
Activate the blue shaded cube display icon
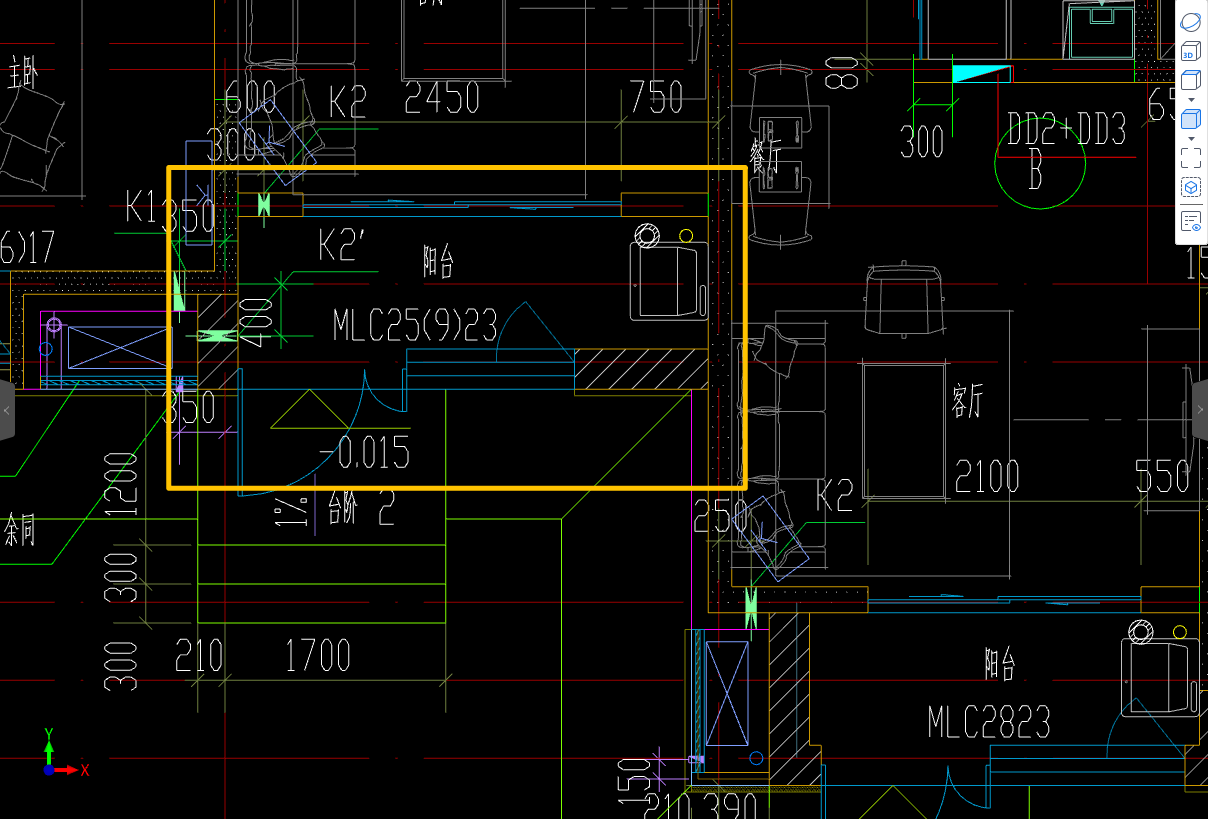[x=1190, y=118]
